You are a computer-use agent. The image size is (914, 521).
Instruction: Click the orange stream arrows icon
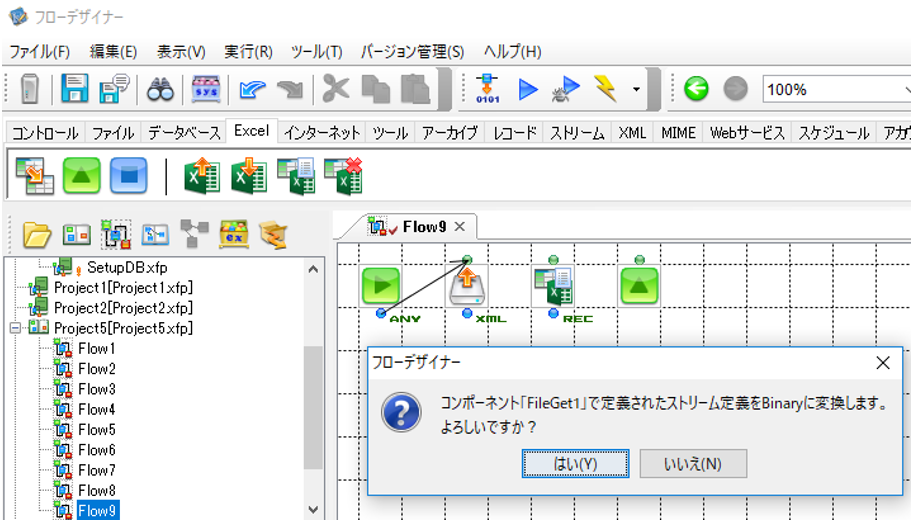coord(273,235)
